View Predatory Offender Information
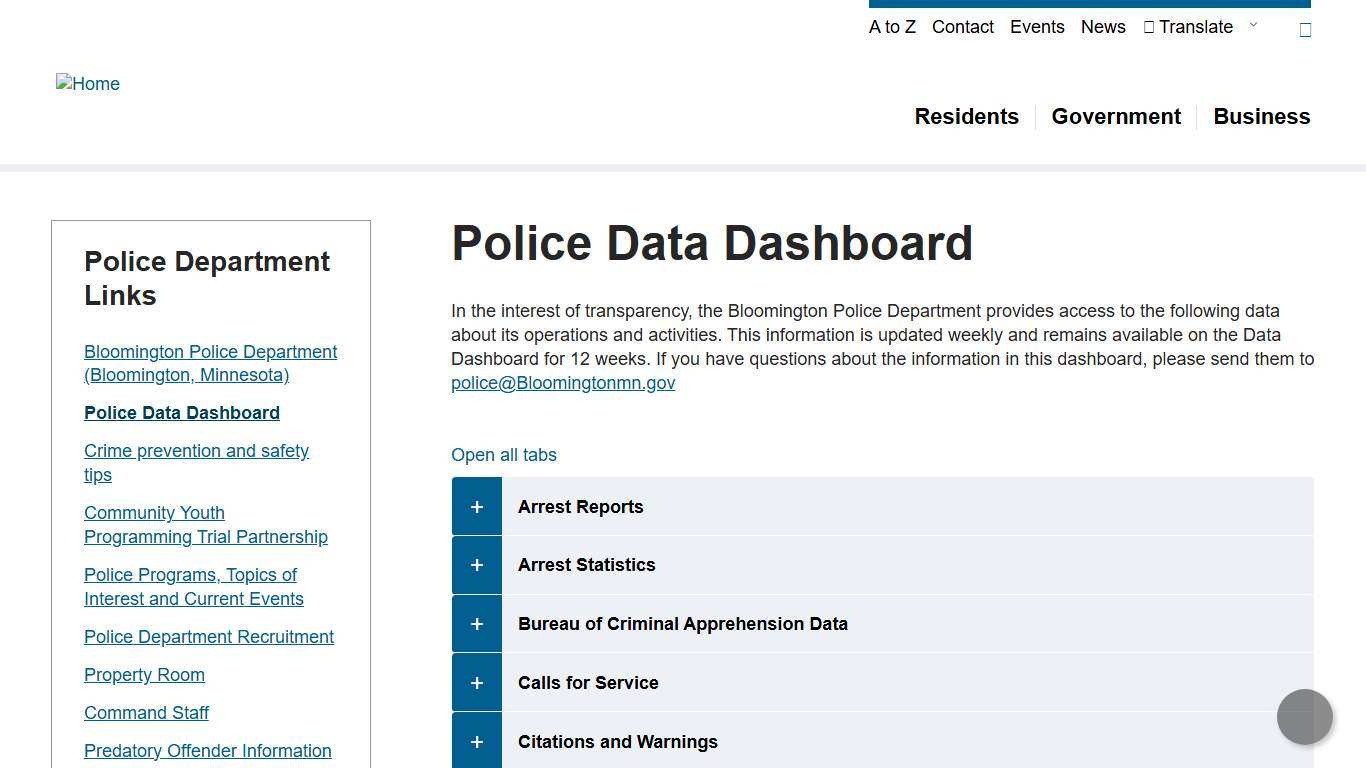Viewport: 1366px width, 768px height. click(x=207, y=751)
